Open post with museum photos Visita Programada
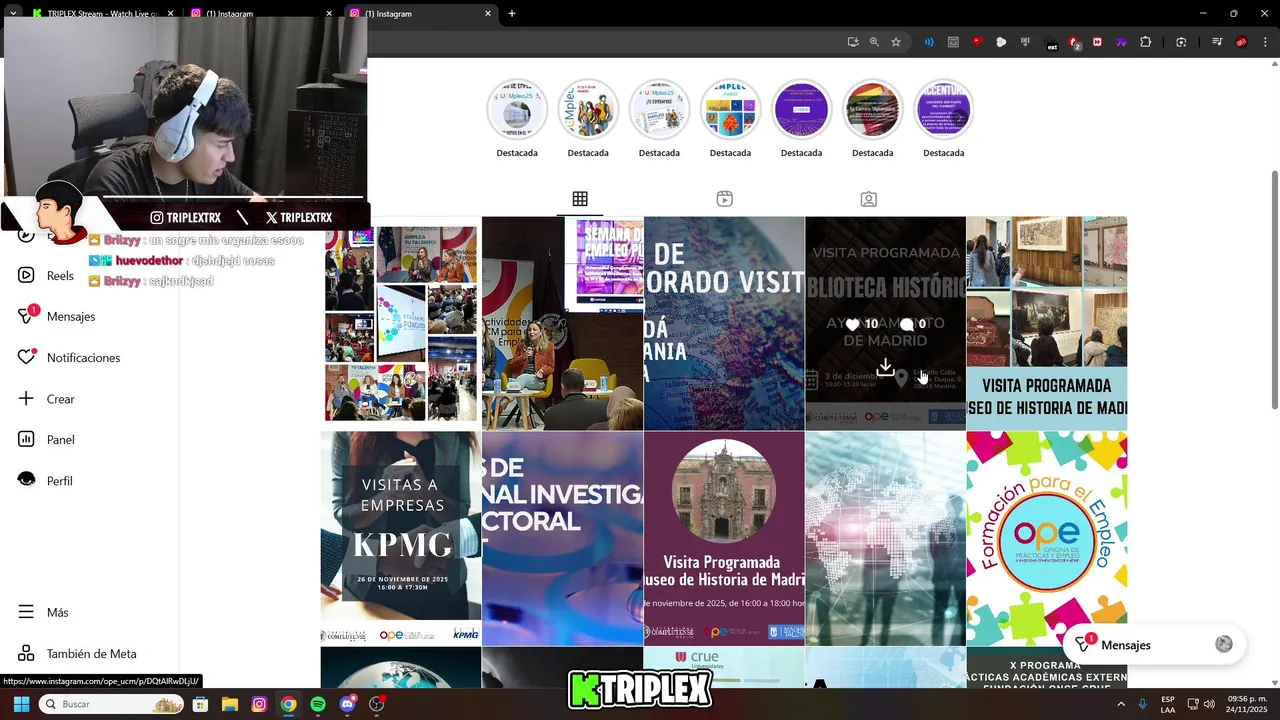This screenshot has width=1280, height=720. 1046,323
